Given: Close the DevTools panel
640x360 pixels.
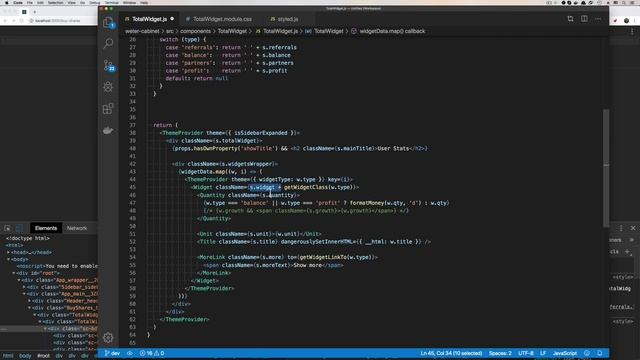Looking at the screenshot, I should click(x=633, y=228).
